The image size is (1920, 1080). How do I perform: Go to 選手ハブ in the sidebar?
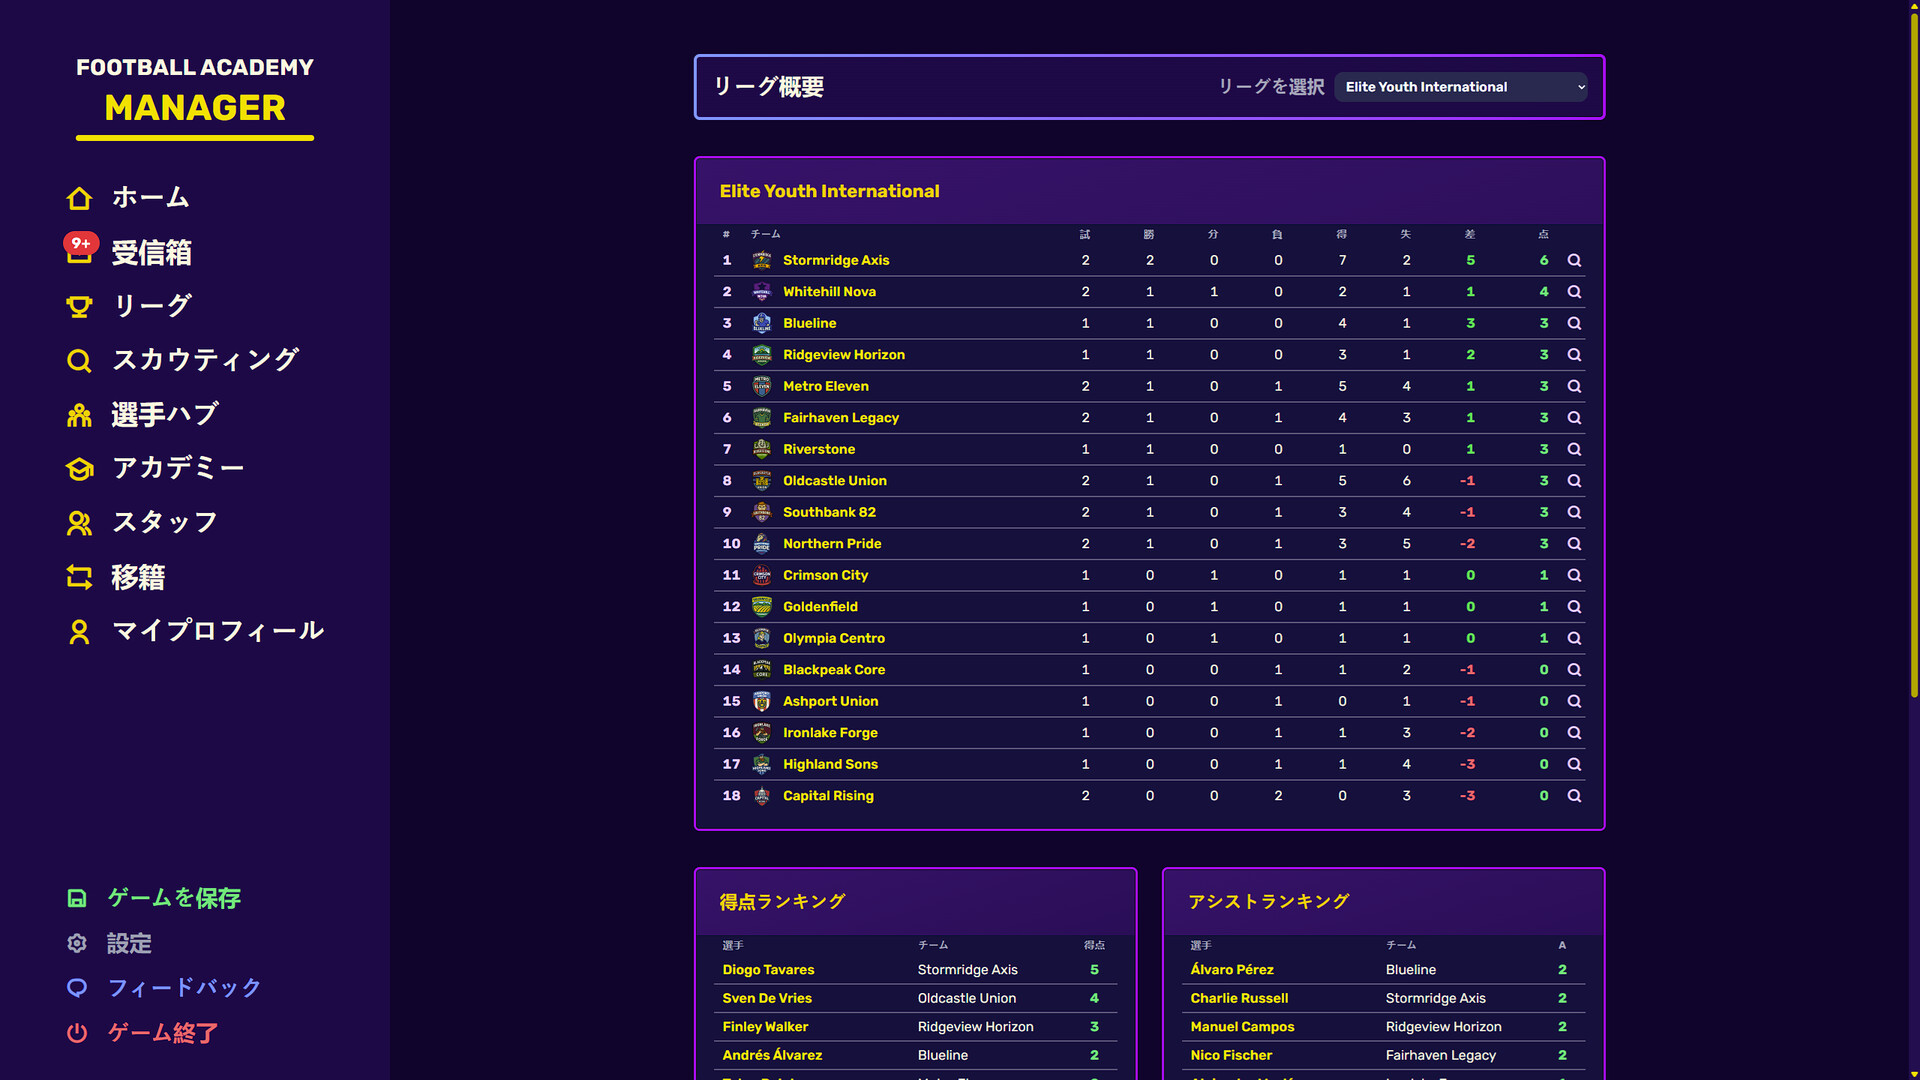pos(165,414)
